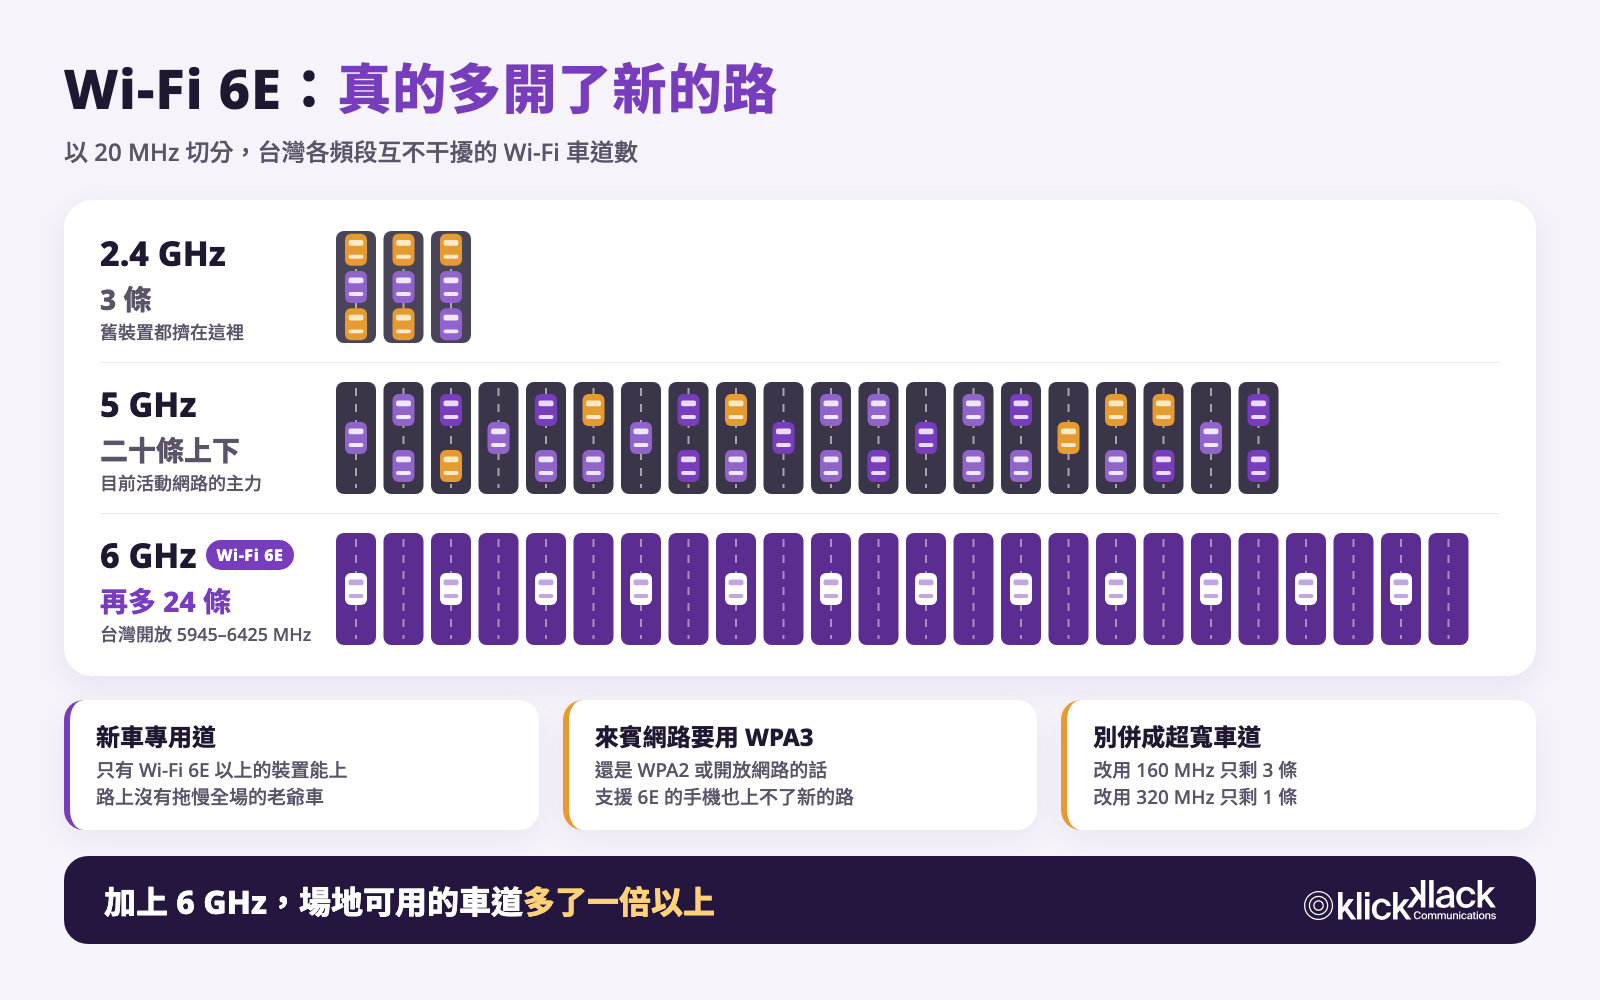
Task: Click the first lane in the 5 GHz row
Action: tap(356, 438)
